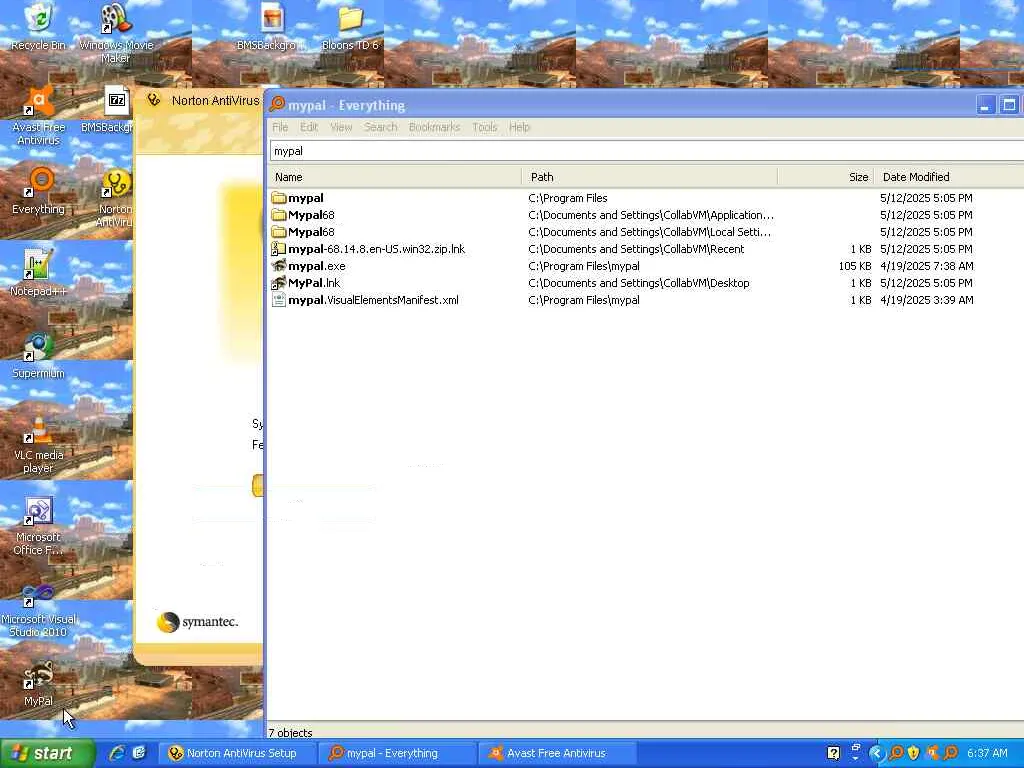Screen dimensions: 1024x768
Task: Click the 4/19/2025 3:39 AM date cell
Action: click(x=927, y=300)
